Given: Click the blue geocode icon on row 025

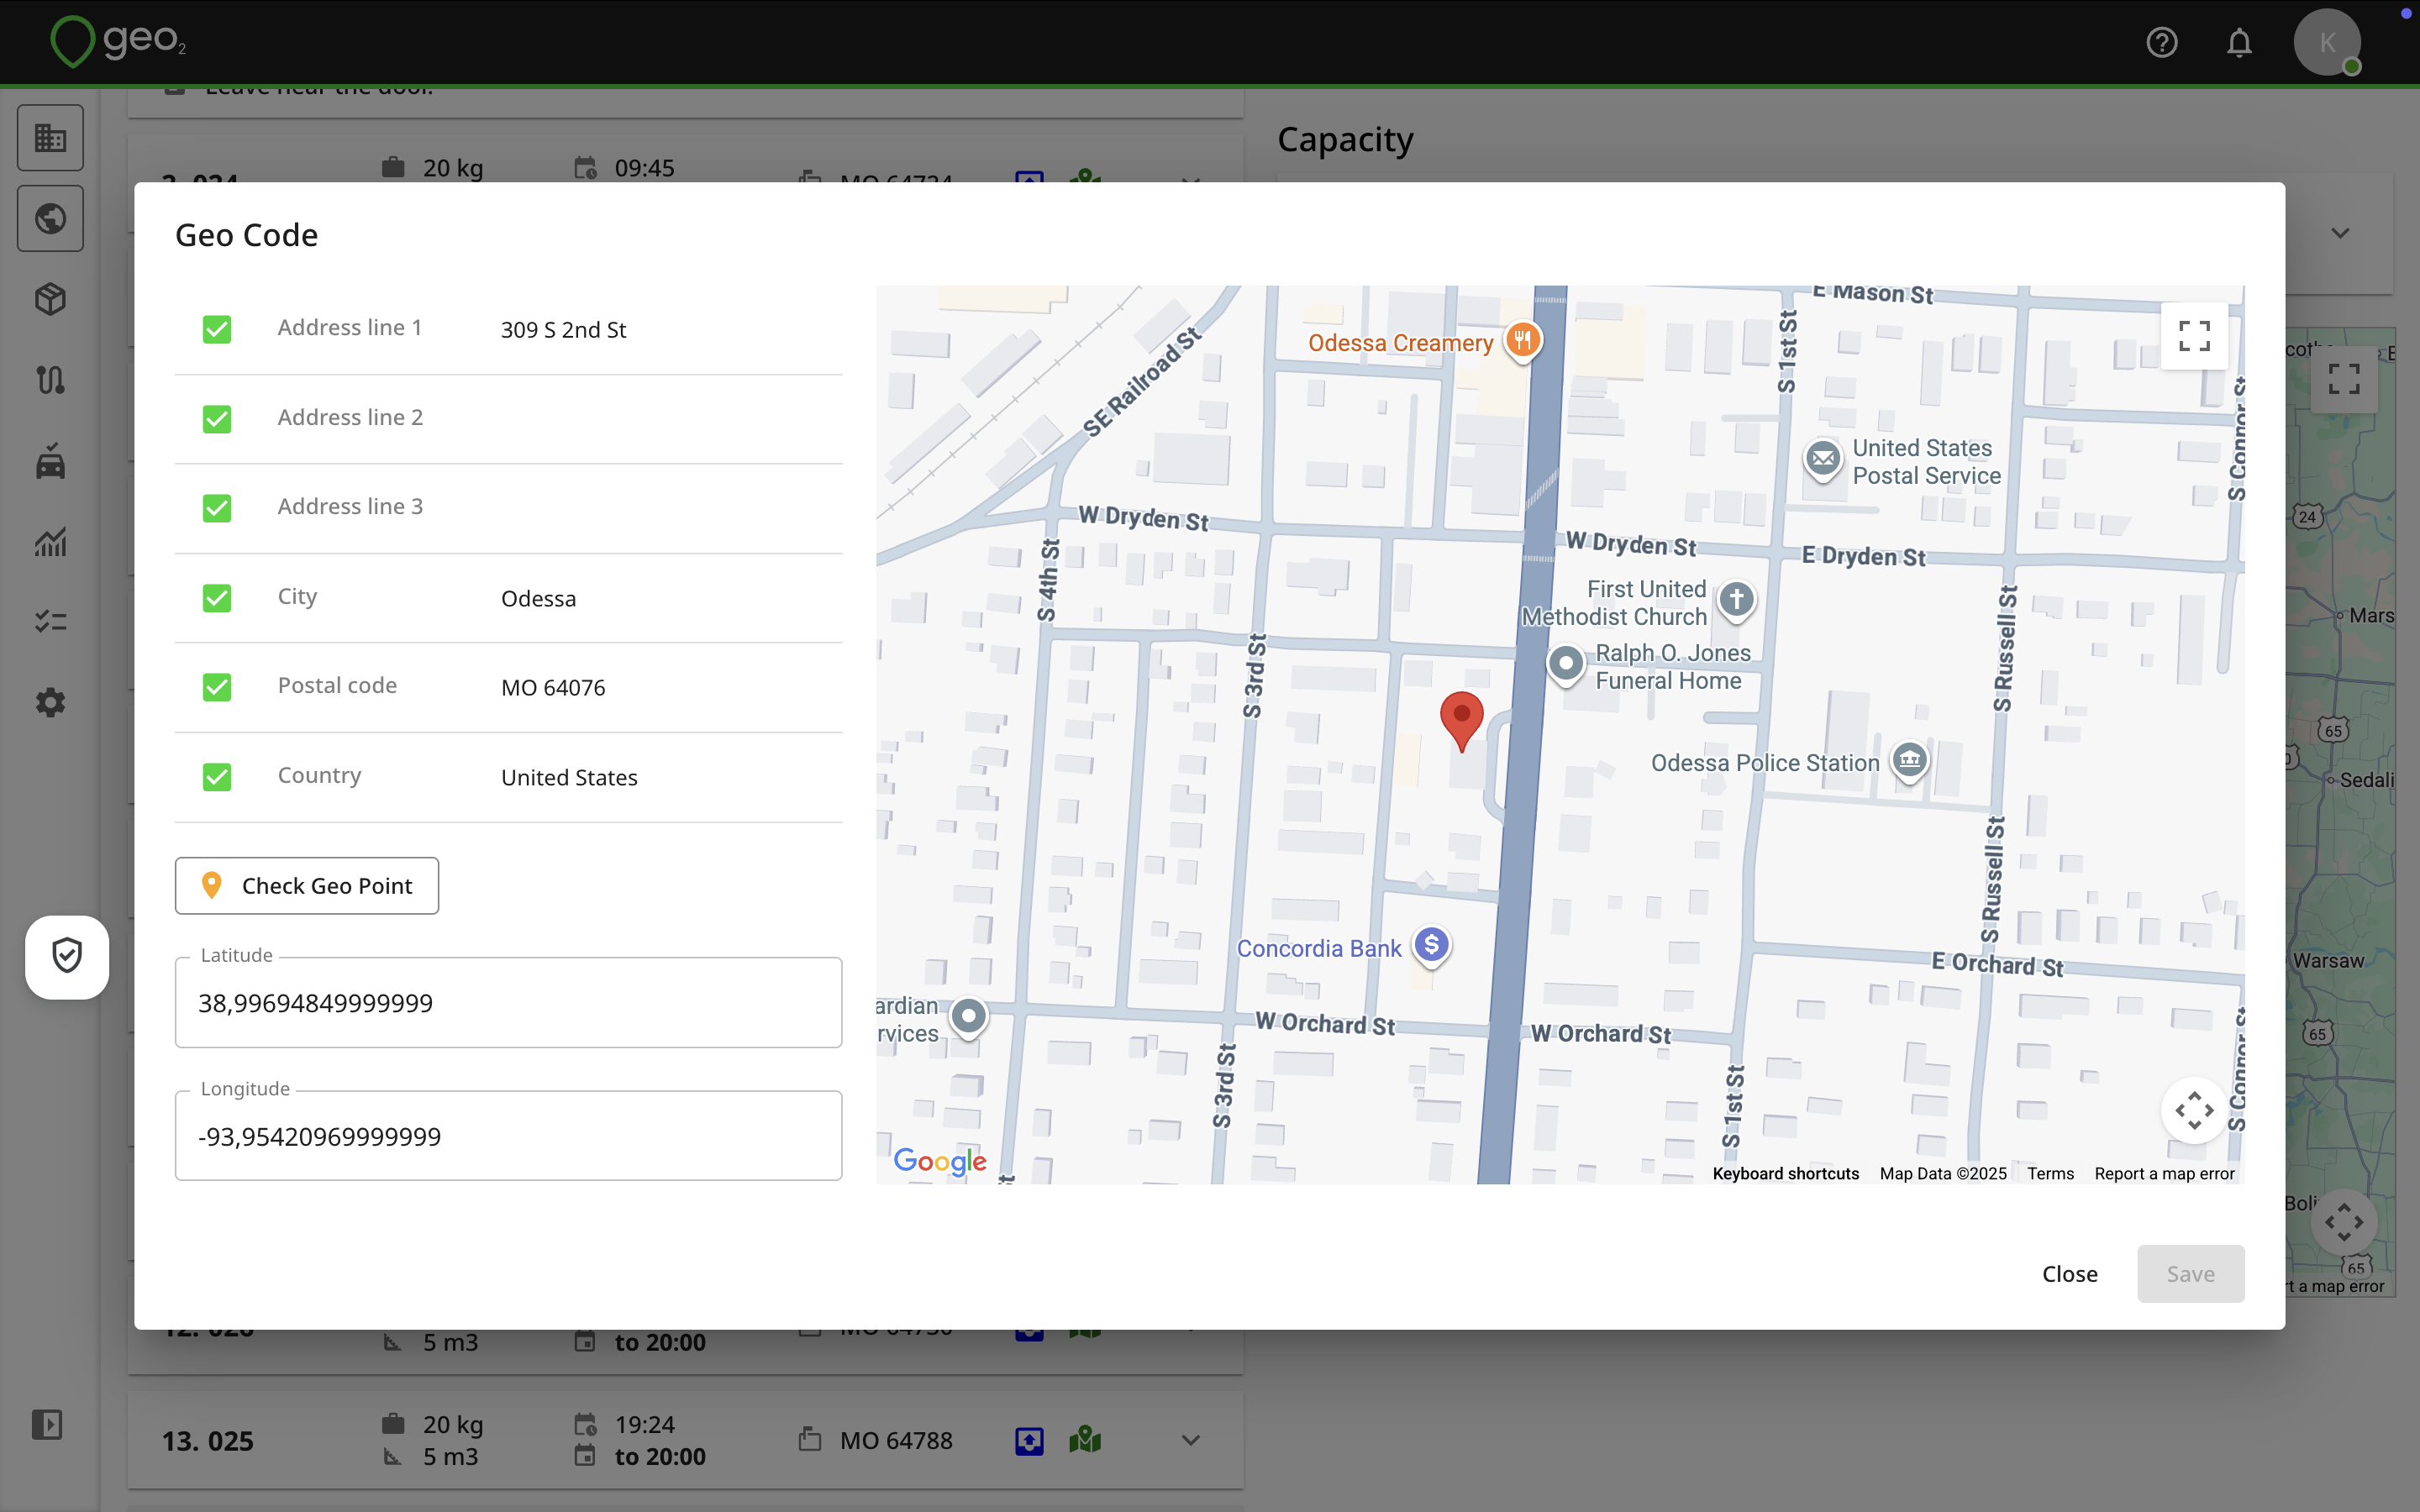Looking at the screenshot, I should 1029,1441.
